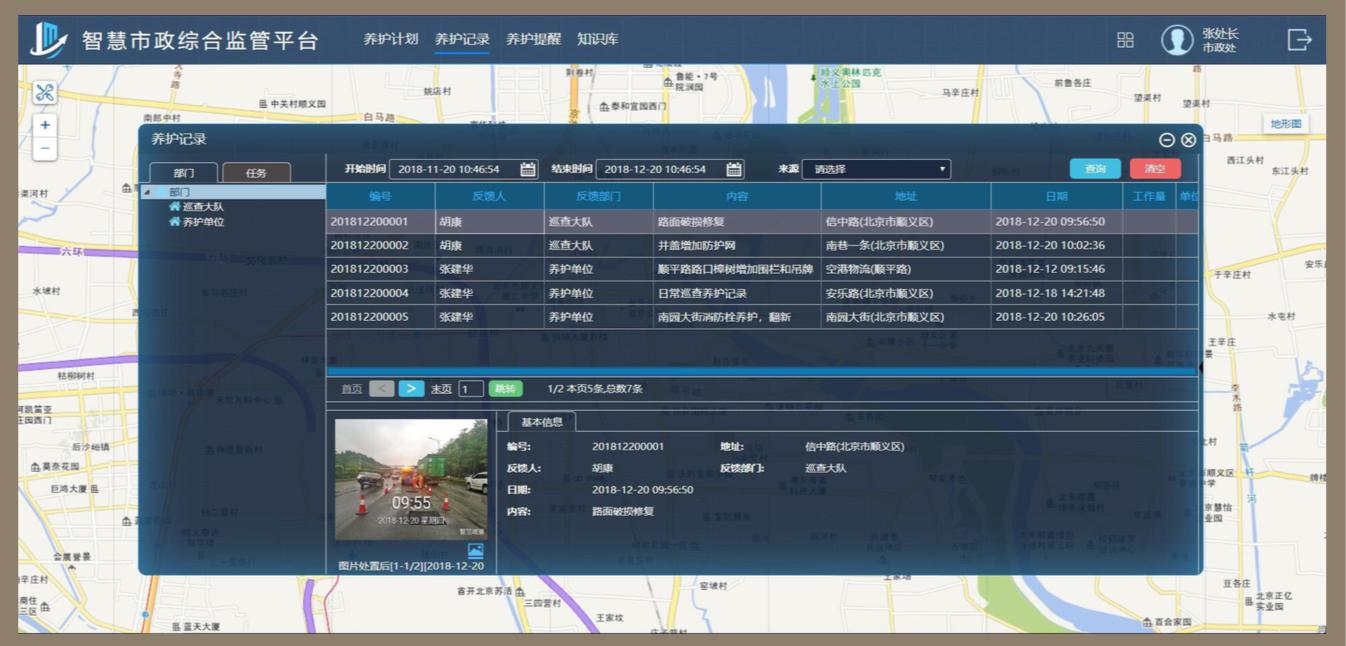Go to next page with arrow button
Viewport: 1346px width, 646px height.
click(x=411, y=389)
